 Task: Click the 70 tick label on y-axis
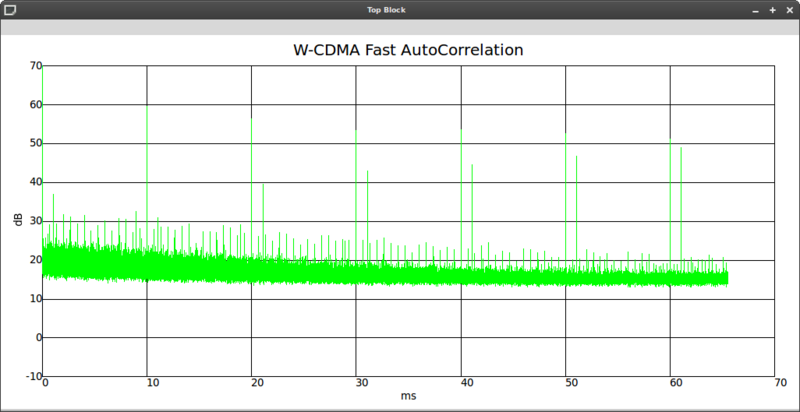click(x=35, y=66)
